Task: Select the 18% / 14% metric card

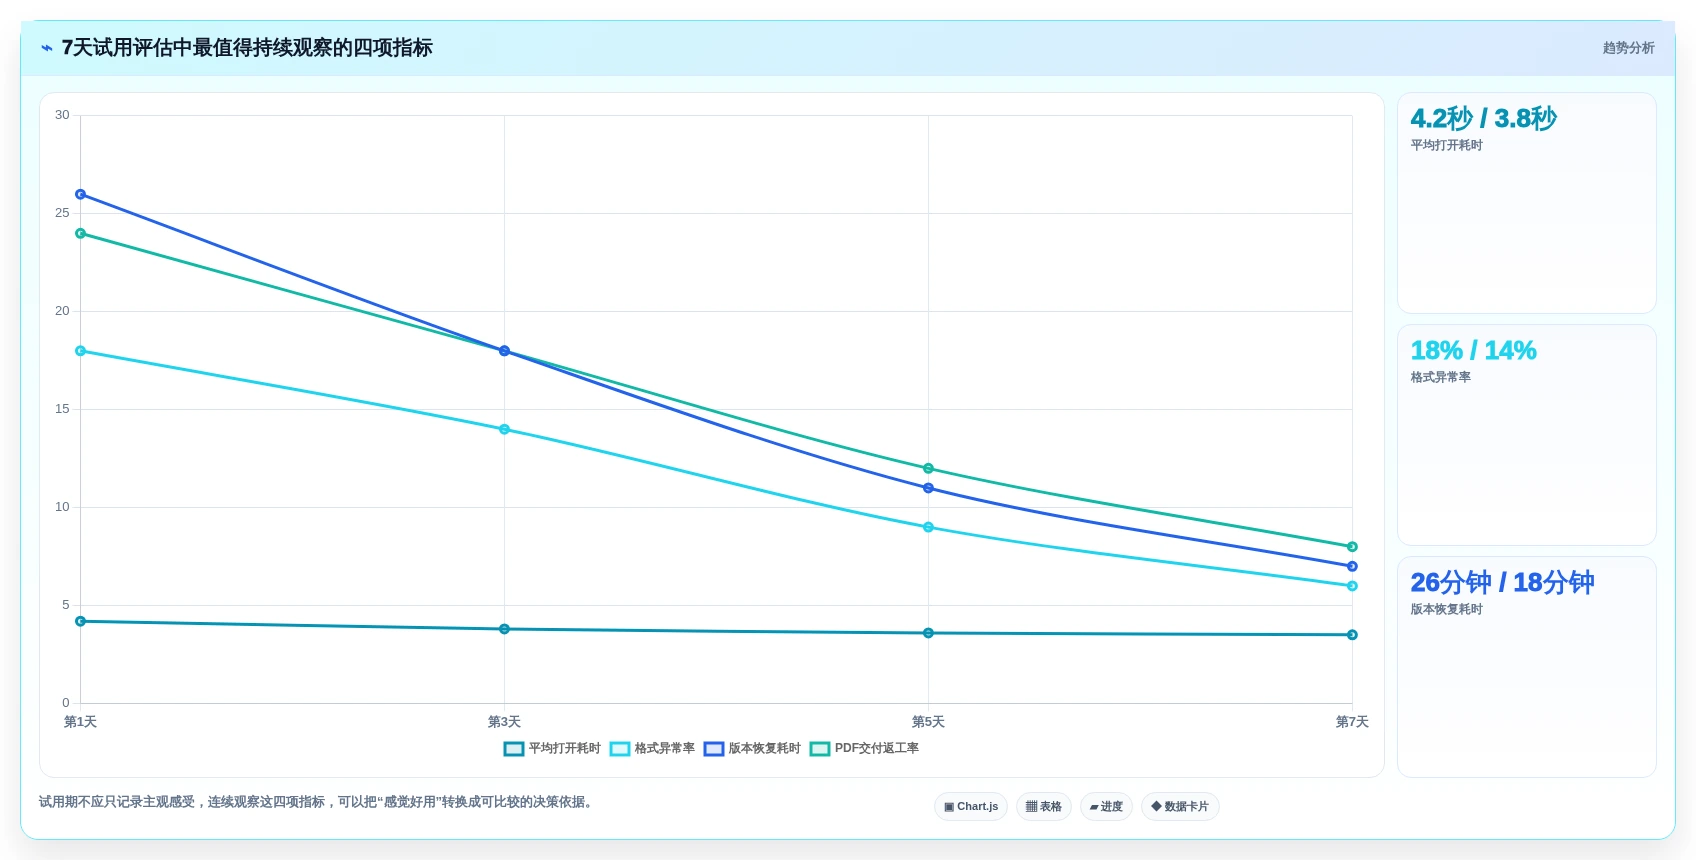Action: pos(1526,435)
